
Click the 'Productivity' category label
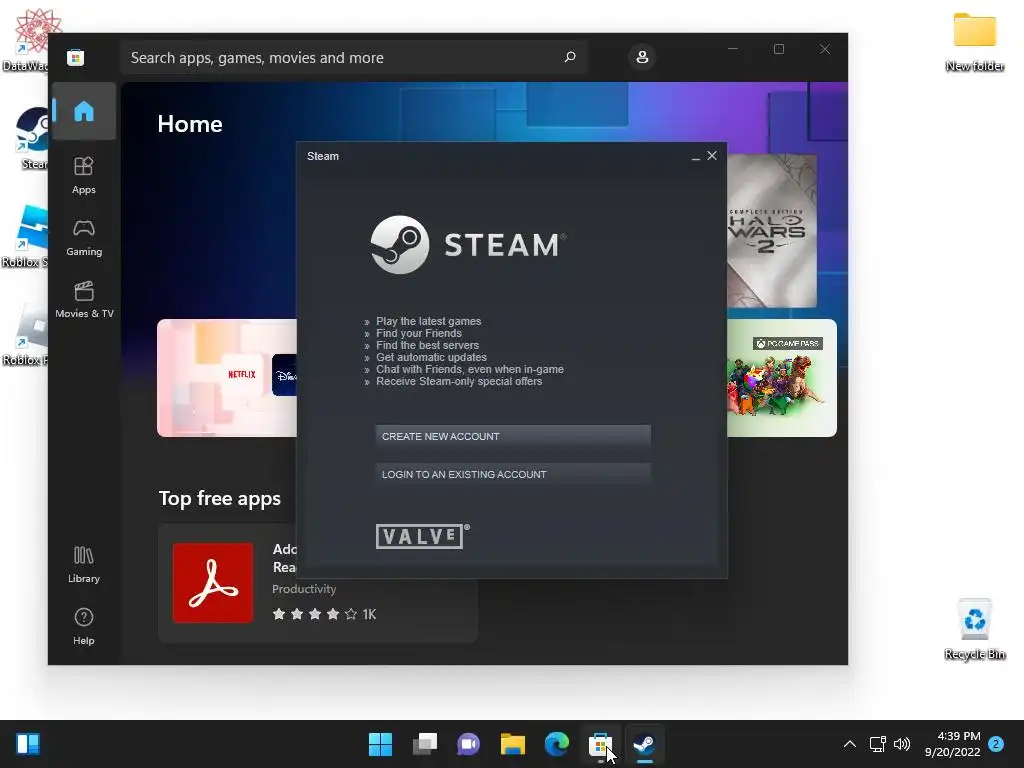point(304,589)
